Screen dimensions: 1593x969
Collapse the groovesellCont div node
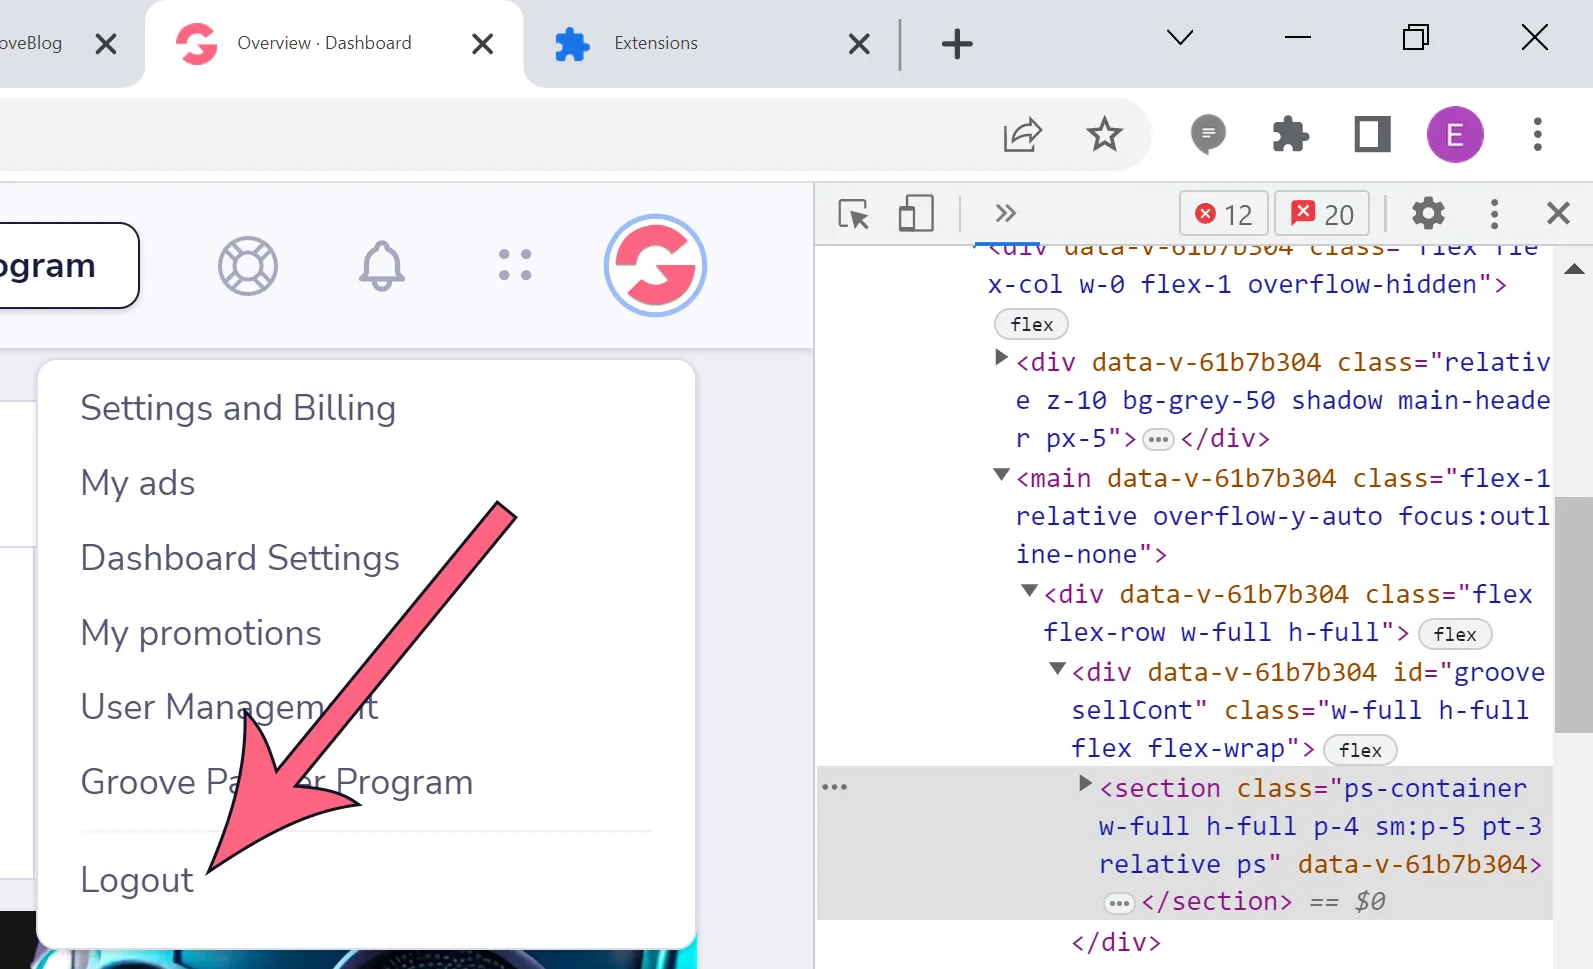coord(1057,668)
